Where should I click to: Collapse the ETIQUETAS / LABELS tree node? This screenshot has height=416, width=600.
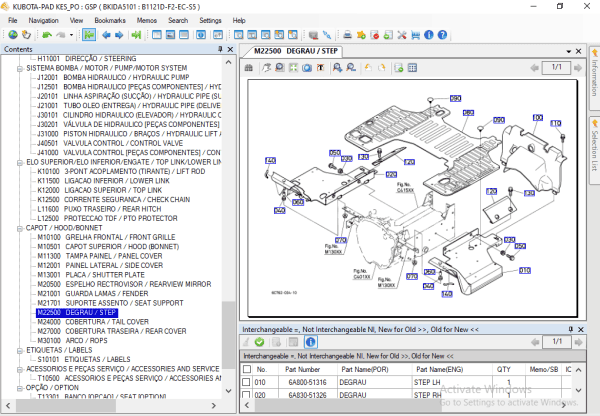[20, 351]
